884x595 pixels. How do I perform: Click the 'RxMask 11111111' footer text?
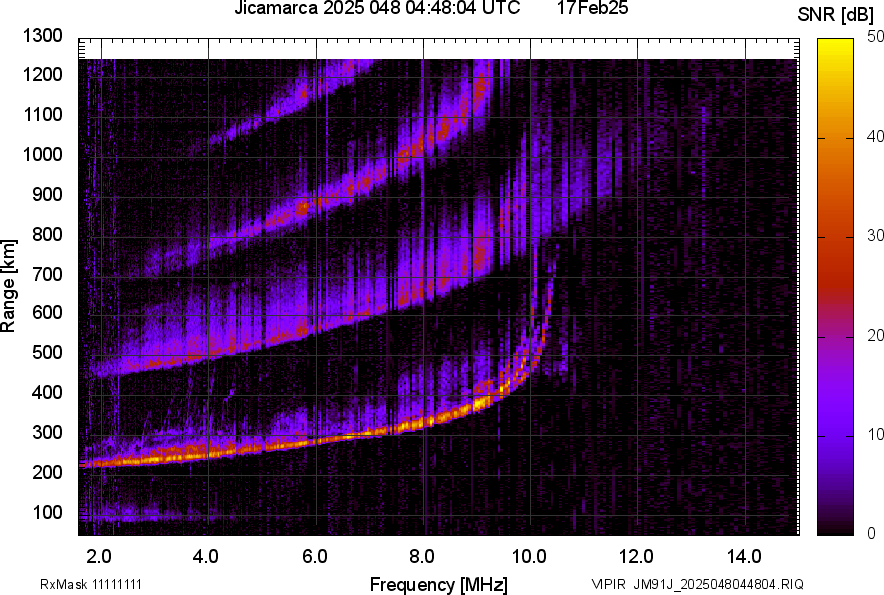[91, 584]
